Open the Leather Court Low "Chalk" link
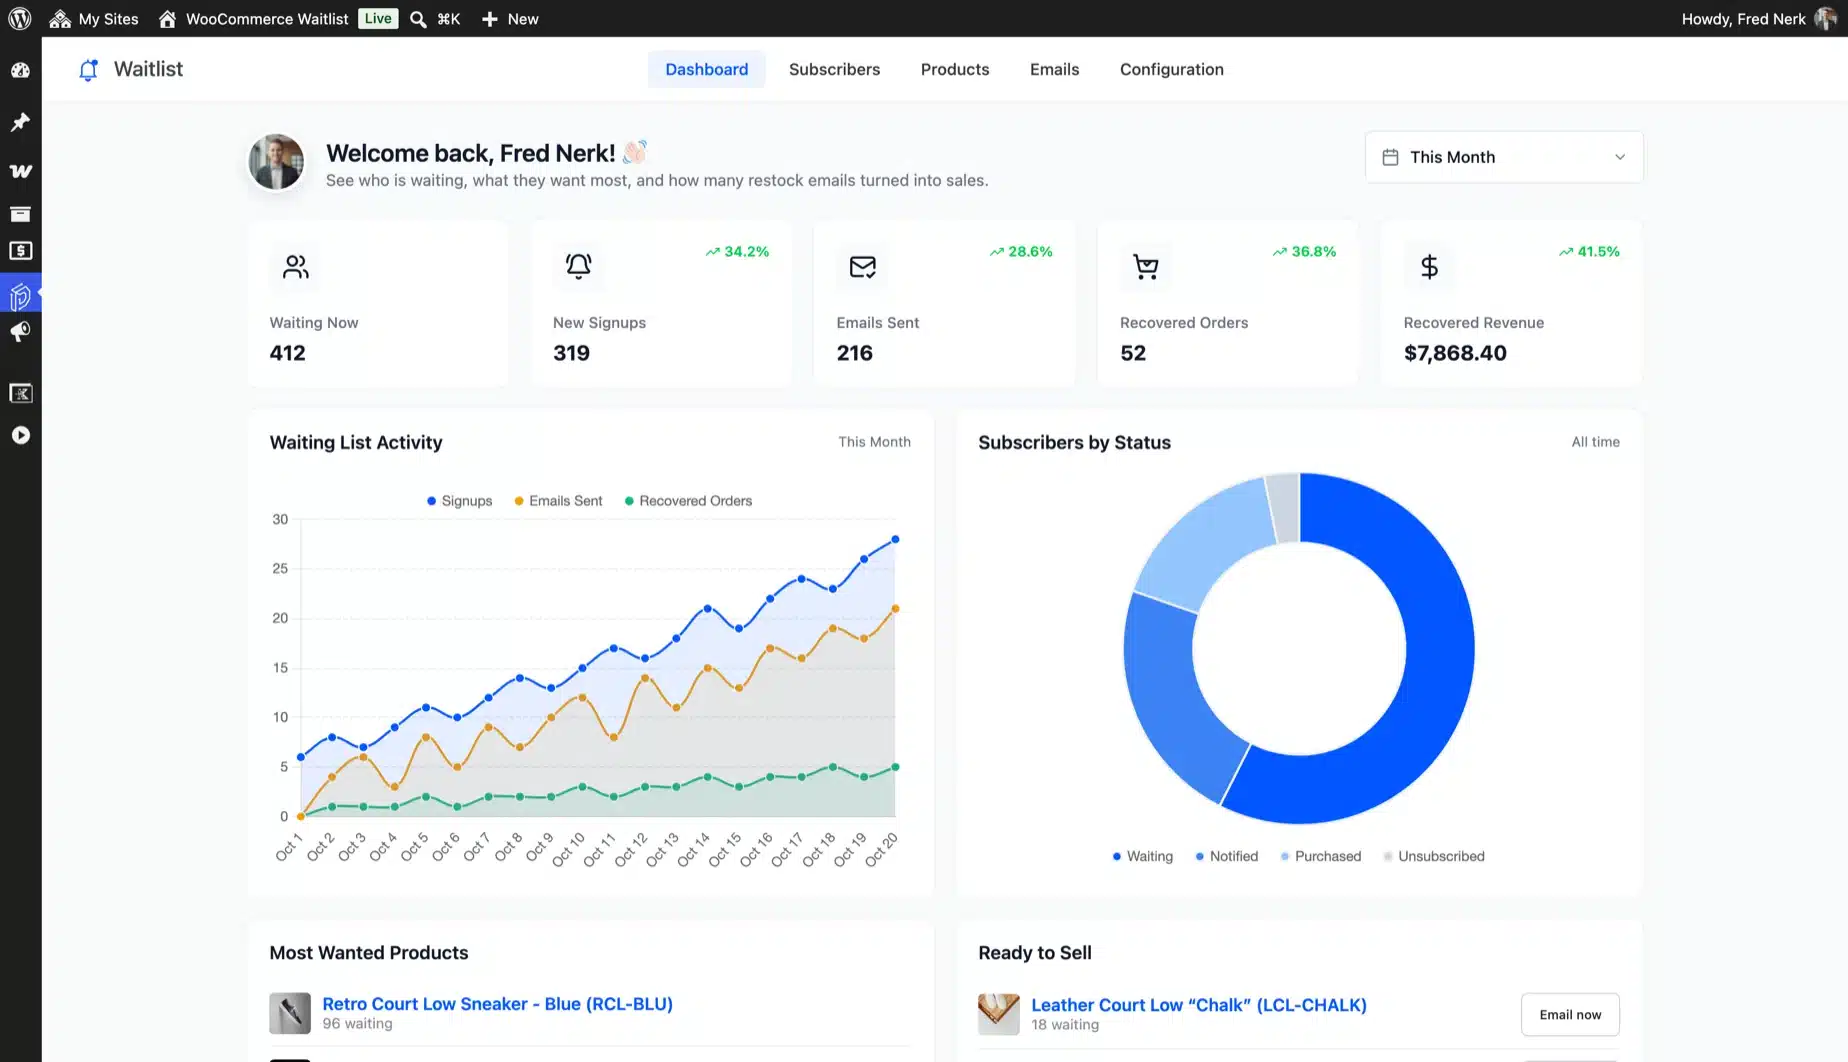The height and width of the screenshot is (1062, 1848). 1198,1005
